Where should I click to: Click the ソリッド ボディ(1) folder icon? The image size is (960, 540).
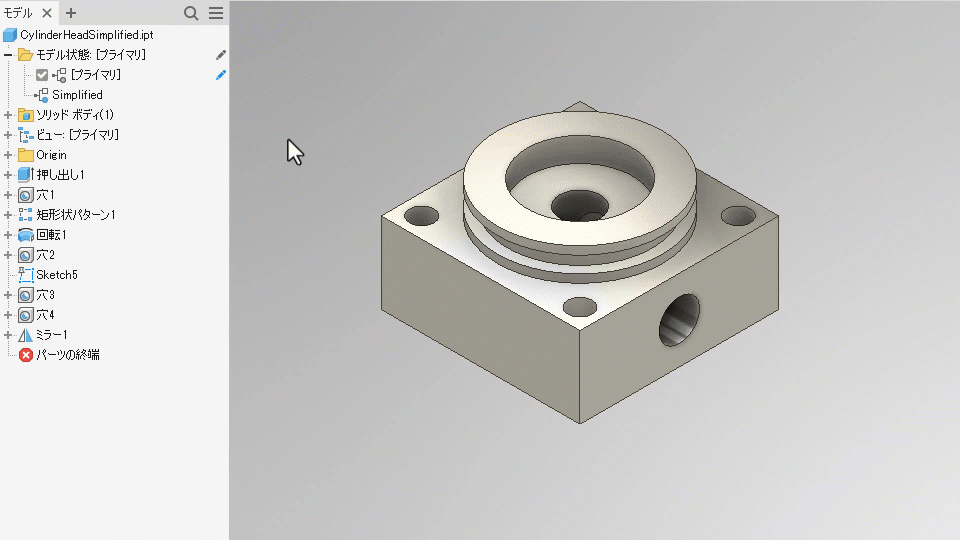(x=25, y=114)
